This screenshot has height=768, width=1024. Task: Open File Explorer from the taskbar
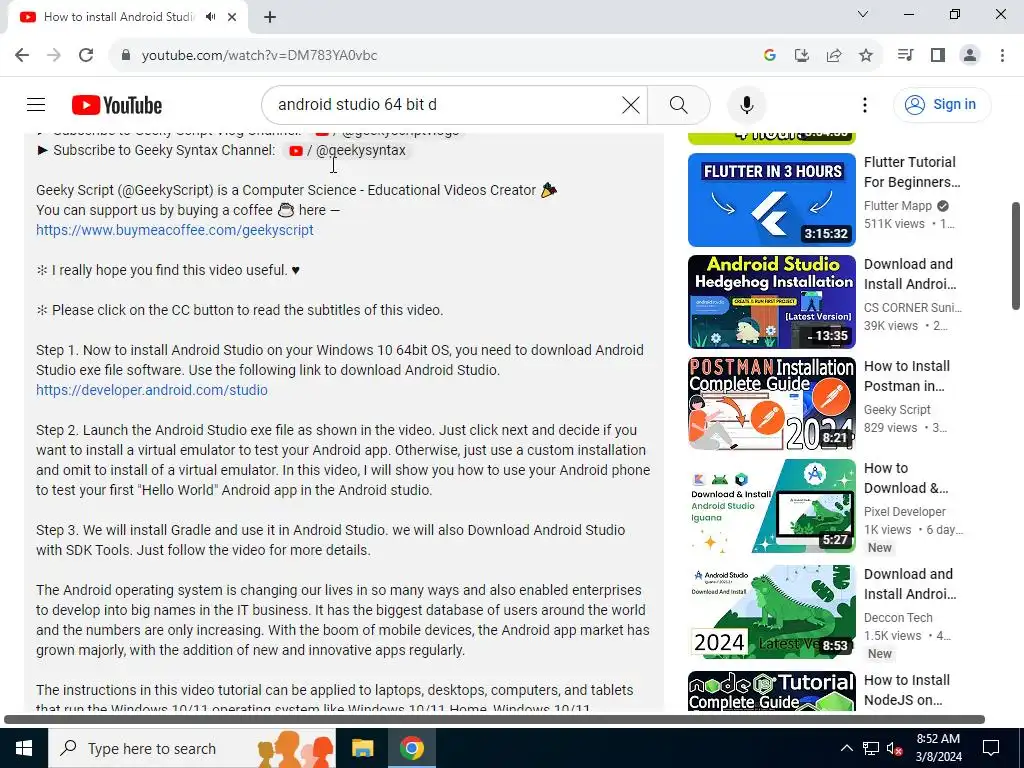(362, 748)
